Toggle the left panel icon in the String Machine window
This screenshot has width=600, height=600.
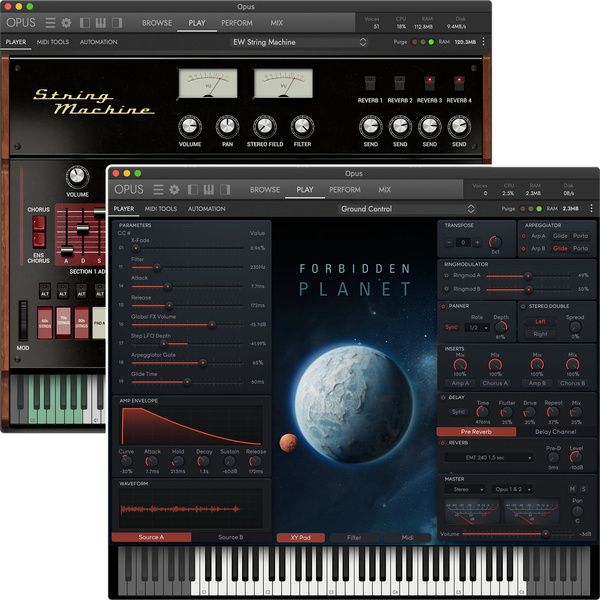coord(85,23)
